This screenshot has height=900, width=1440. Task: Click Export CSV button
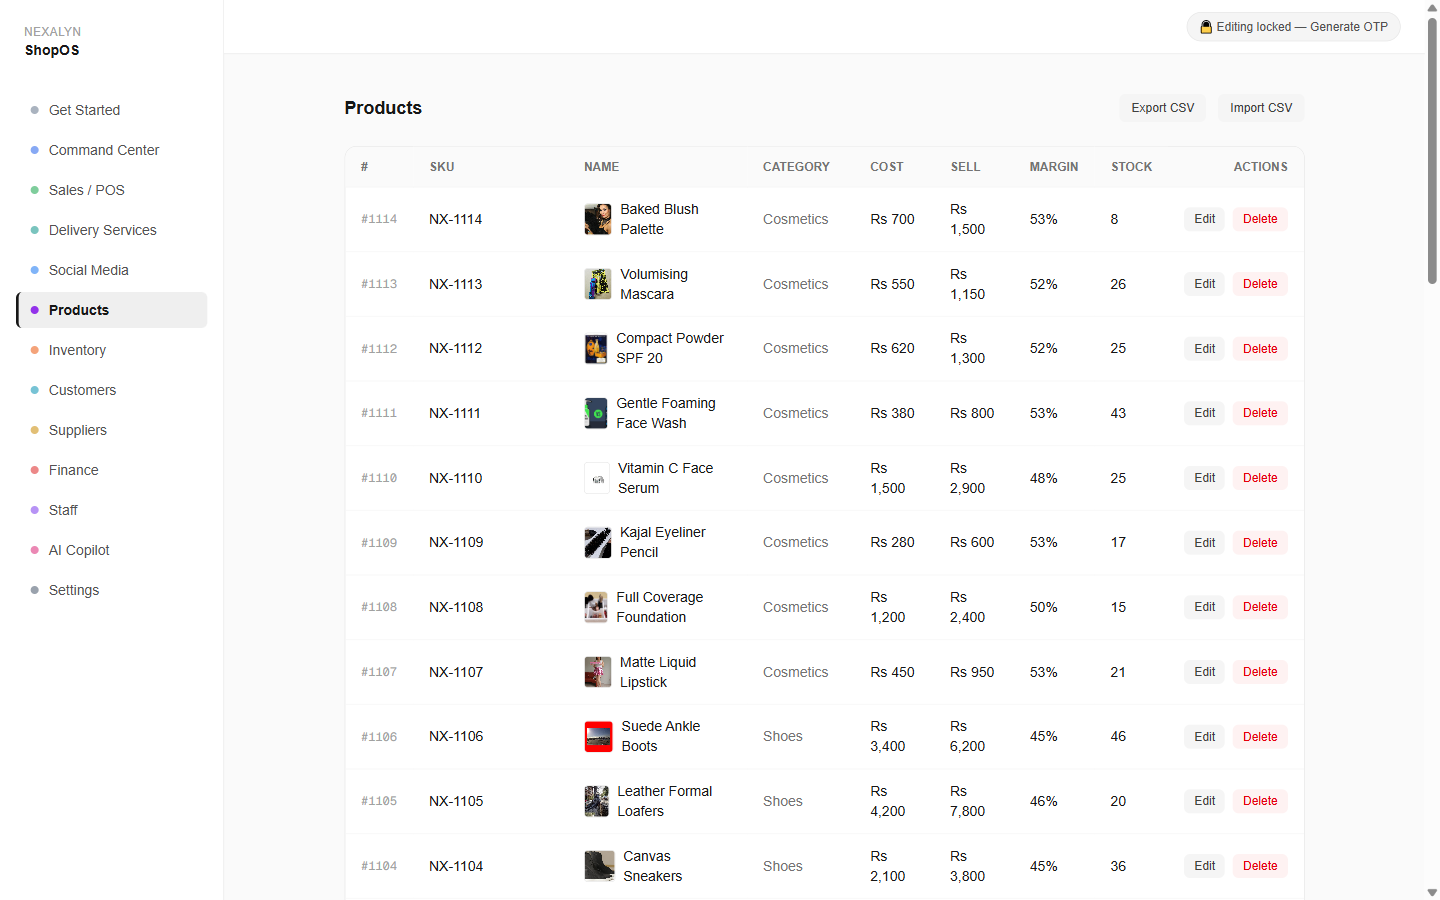point(1163,108)
